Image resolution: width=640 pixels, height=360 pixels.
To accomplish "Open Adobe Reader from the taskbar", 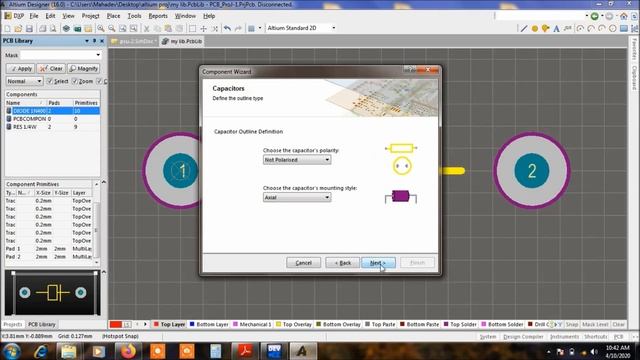I will click(245, 351).
